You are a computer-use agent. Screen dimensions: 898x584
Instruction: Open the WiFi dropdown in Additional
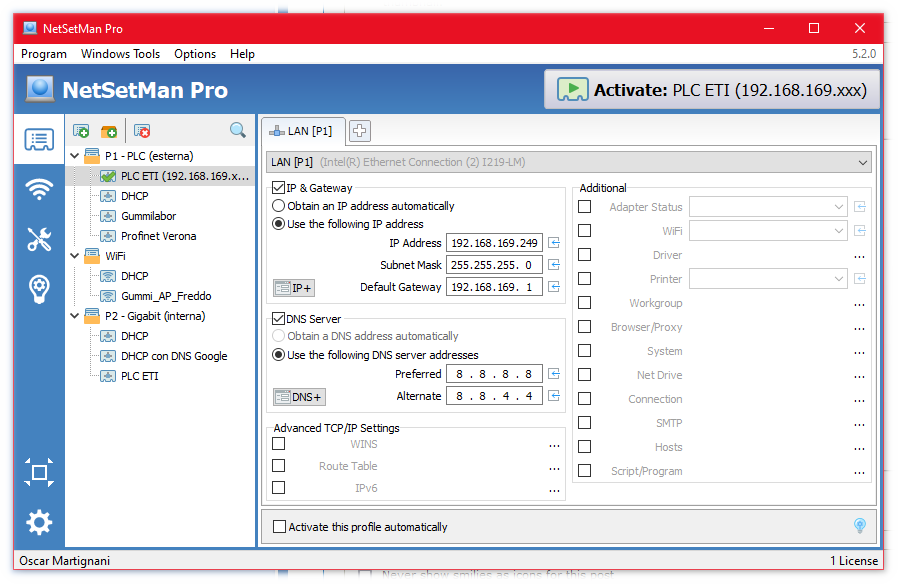[x=768, y=231]
